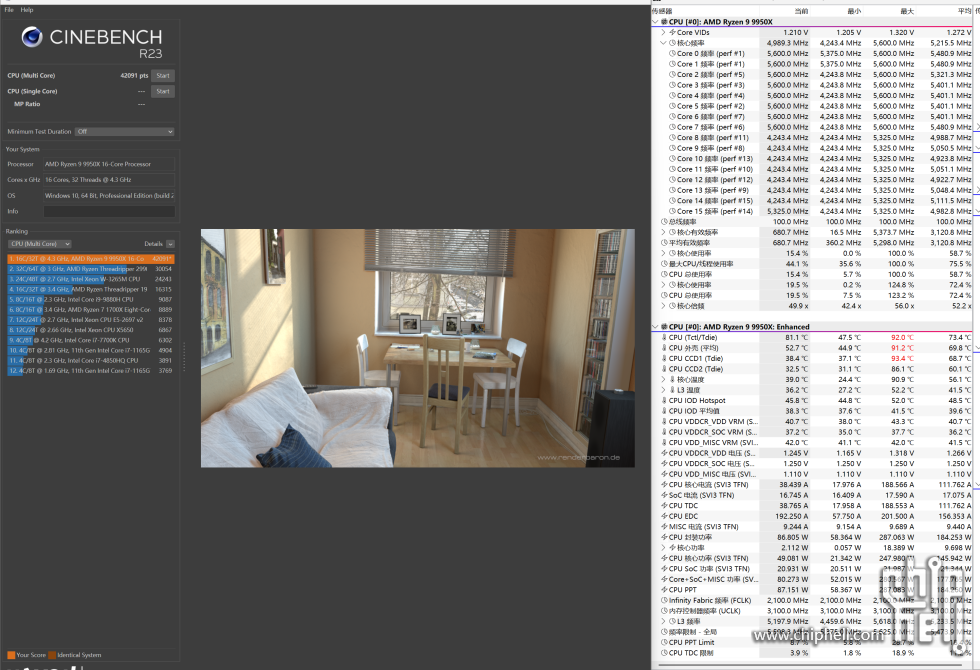Expand the Core VIDs sensor row
Image resolution: width=980 pixels, height=670 pixels.
(x=662, y=33)
